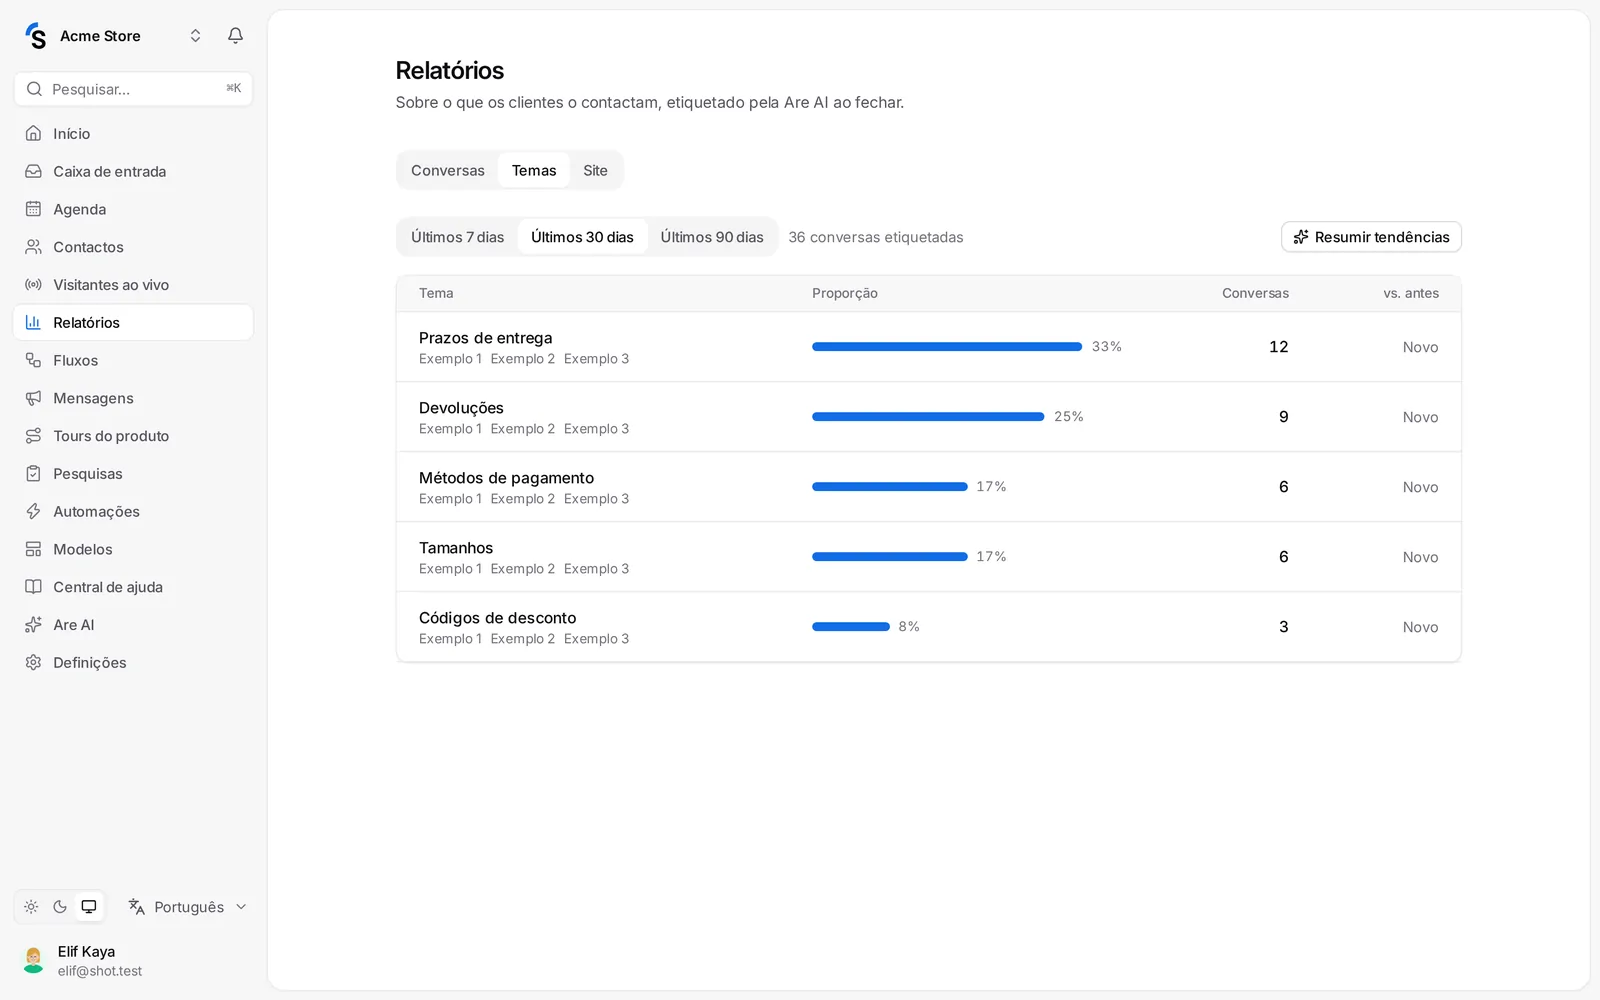Open Are AI sparkle icon
The image size is (1600, 1000).
(x=33, y=625)
